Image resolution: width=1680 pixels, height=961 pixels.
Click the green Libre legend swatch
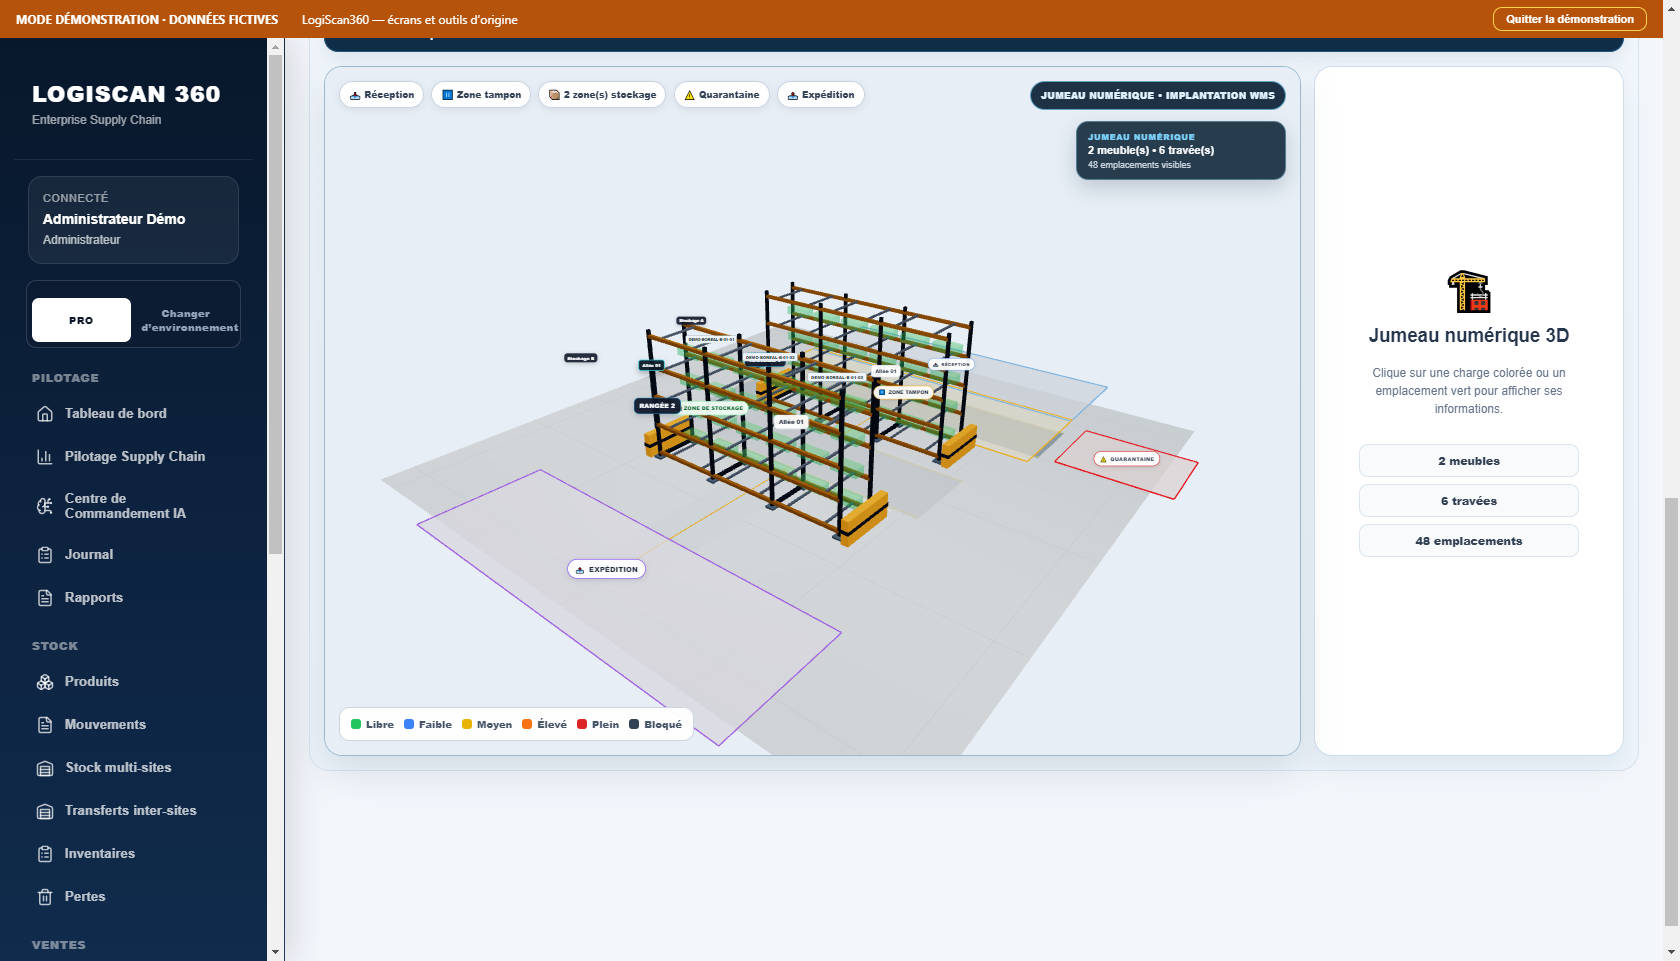pyautogui.click(x=356, y=724)
